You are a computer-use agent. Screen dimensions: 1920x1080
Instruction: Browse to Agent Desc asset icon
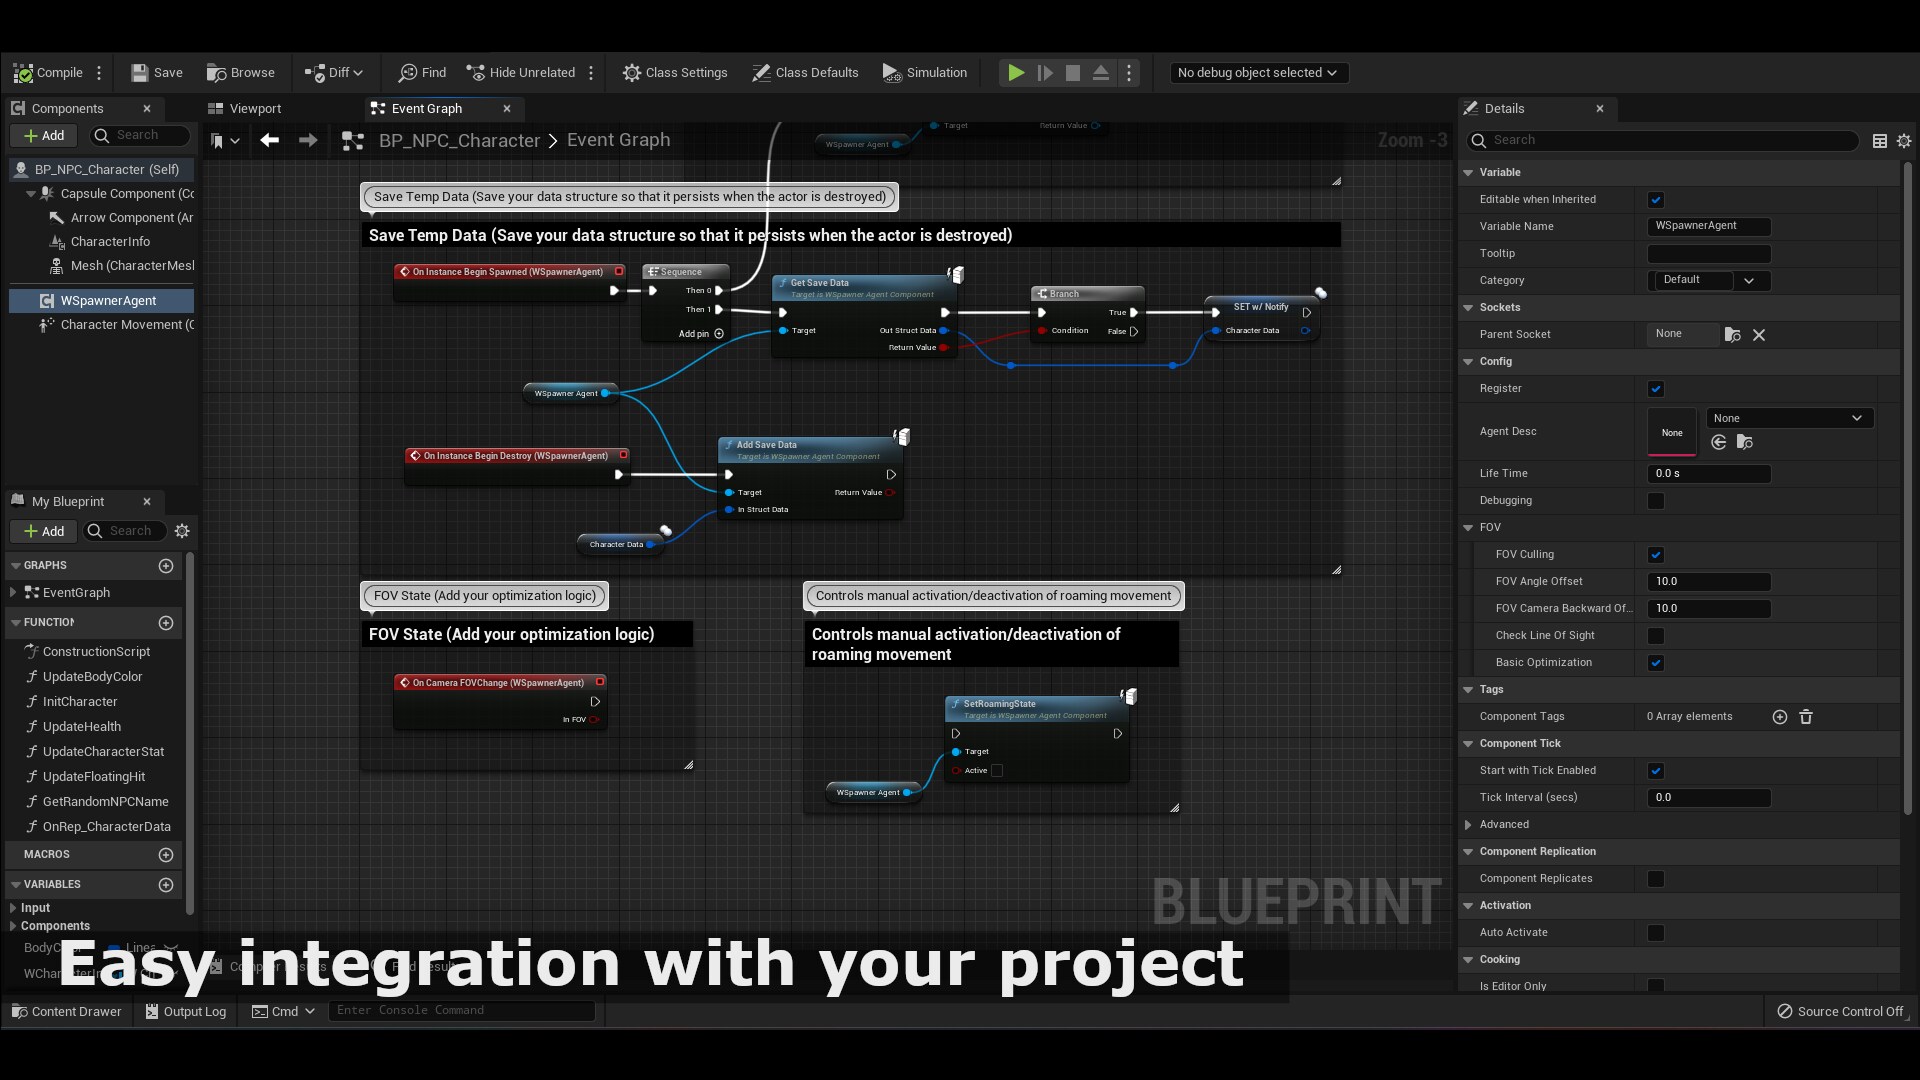tap(1744, 442)
